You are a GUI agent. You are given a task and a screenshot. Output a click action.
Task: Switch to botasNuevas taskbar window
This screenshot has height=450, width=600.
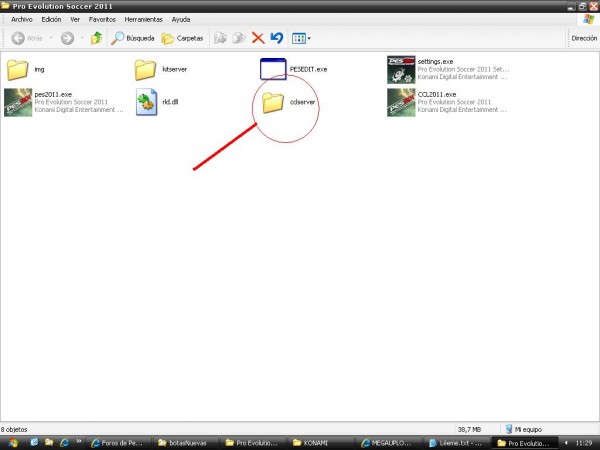[x=185, y=443]
